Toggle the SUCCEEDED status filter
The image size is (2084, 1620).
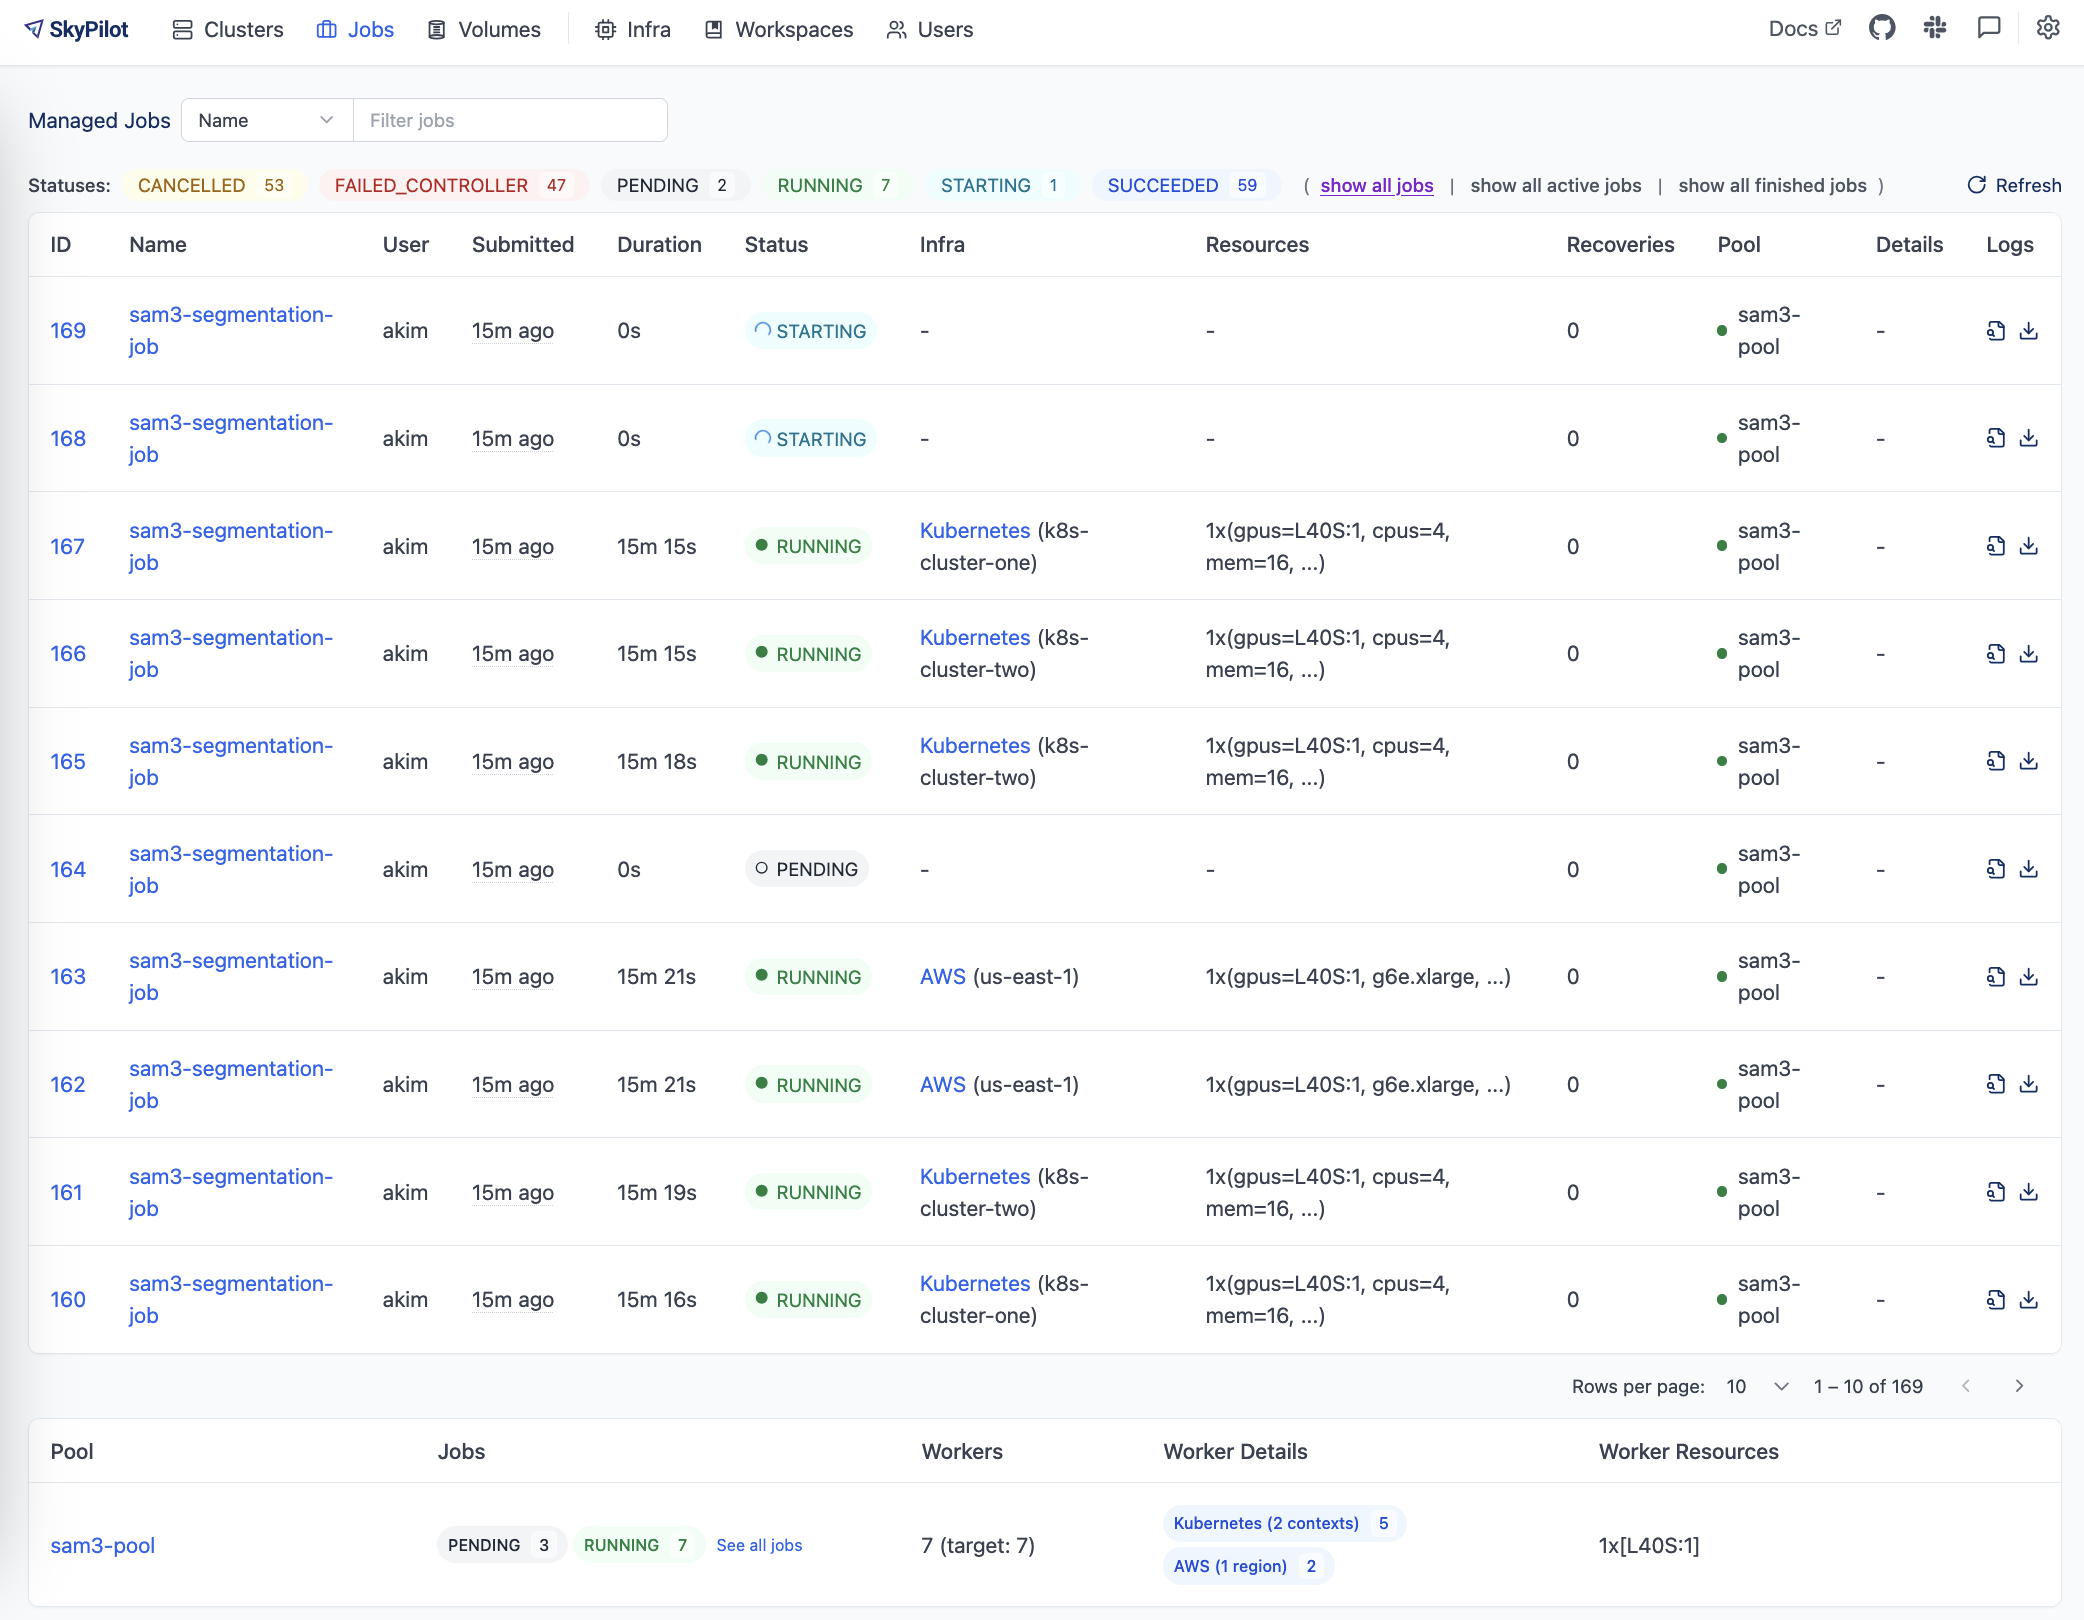tap(1185, 185)
